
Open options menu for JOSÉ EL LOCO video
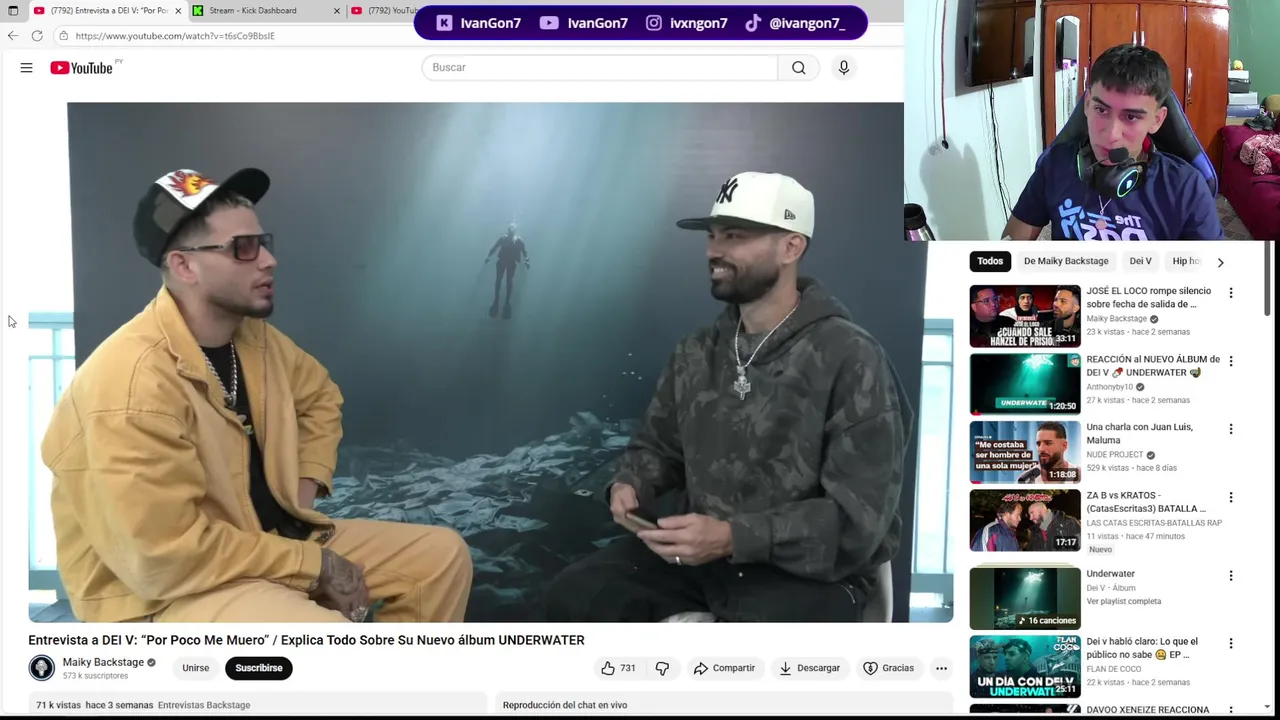click(1231, 293)
